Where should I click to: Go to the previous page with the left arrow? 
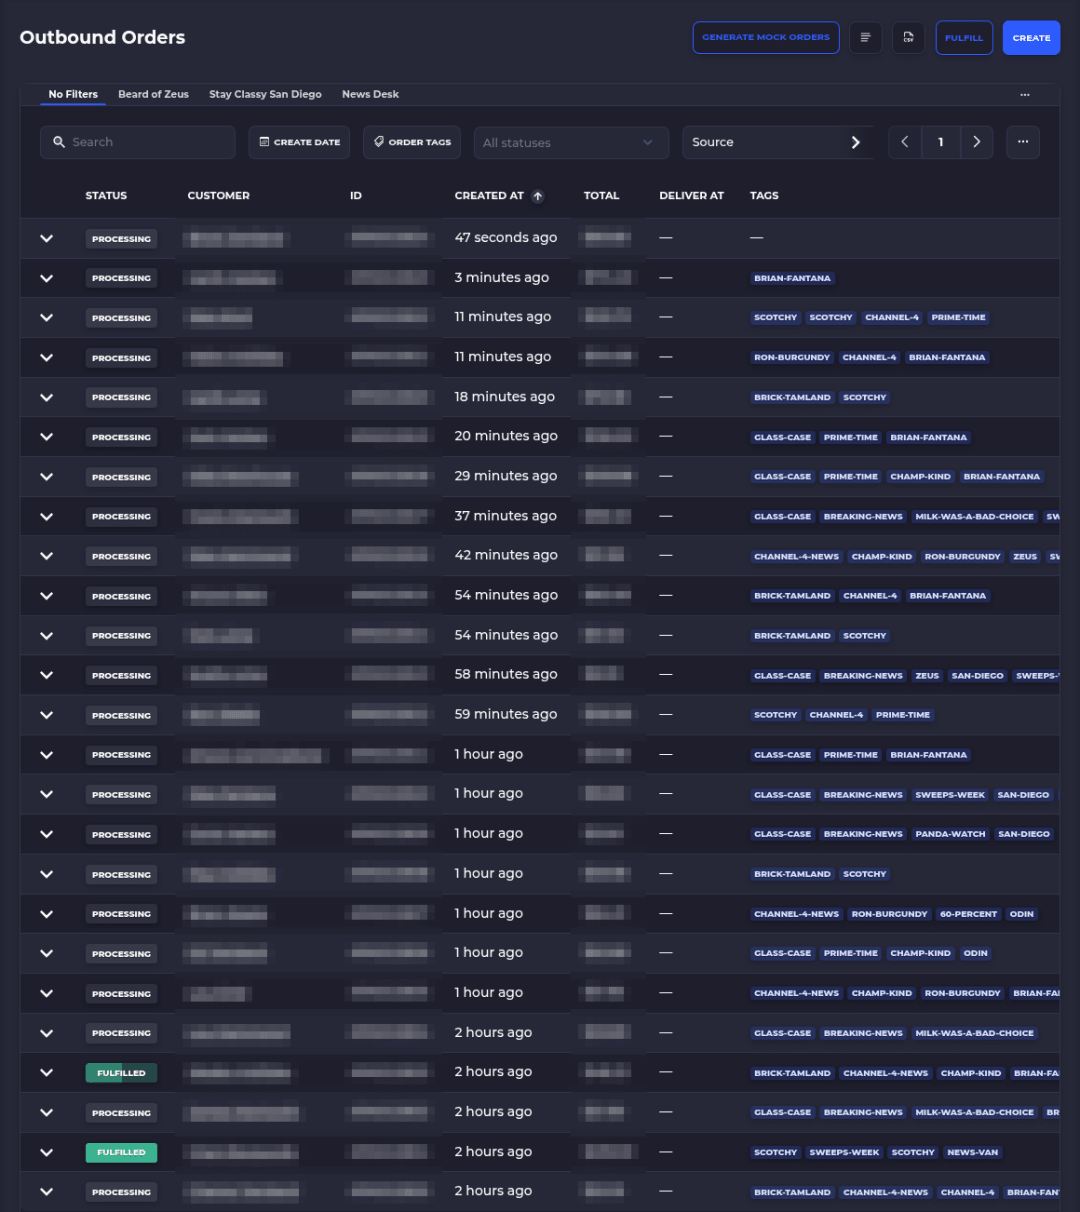905,142
